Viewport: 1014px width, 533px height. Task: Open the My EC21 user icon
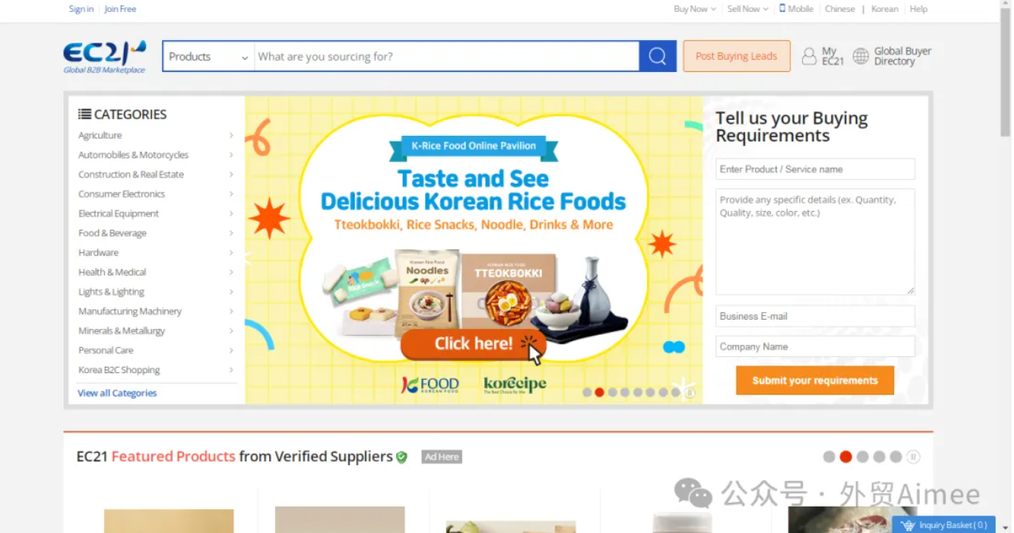[809, 57]
